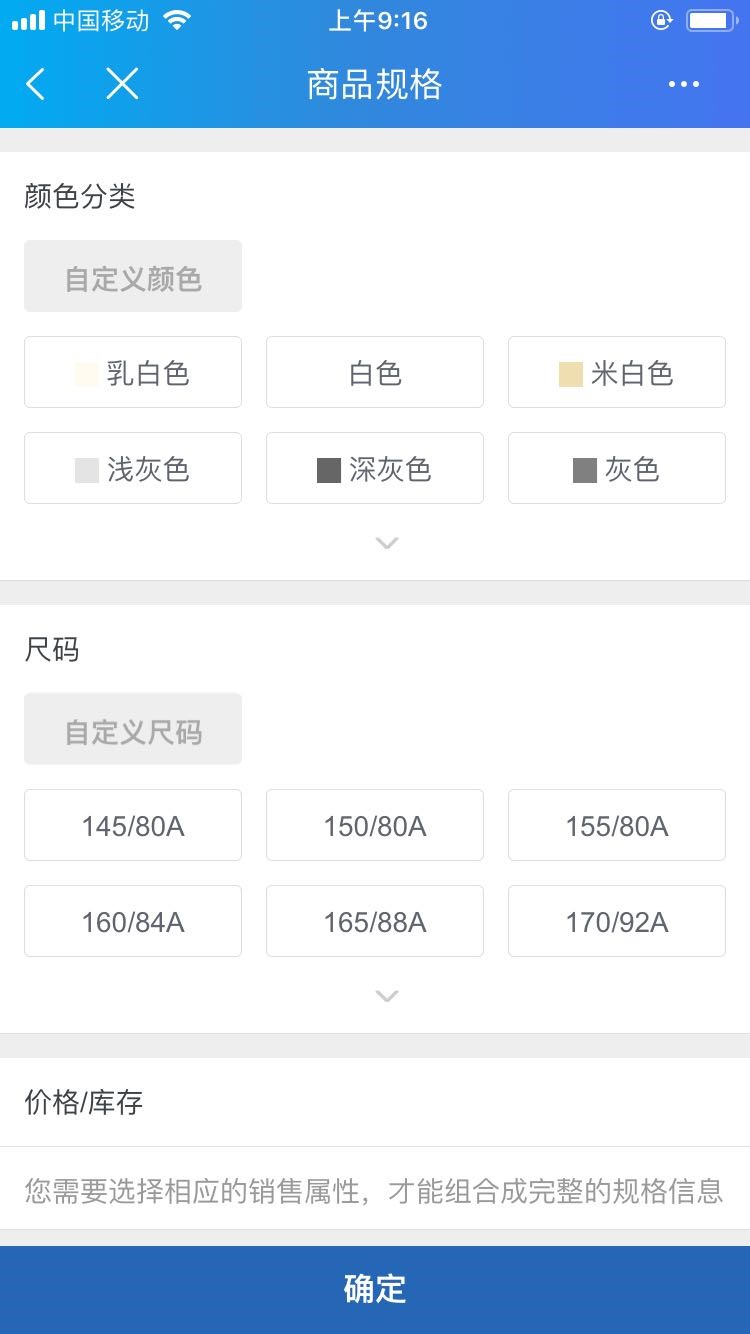Tap the 价格/库存 section header
750x1334 pixels.
point(84,1102)
